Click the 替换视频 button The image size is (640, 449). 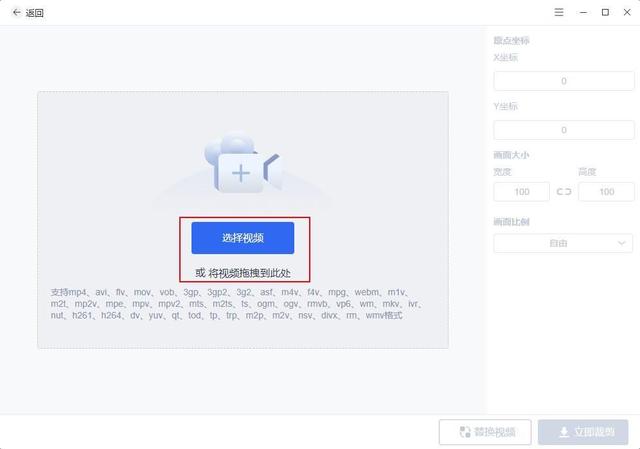(x=485, y=432)
